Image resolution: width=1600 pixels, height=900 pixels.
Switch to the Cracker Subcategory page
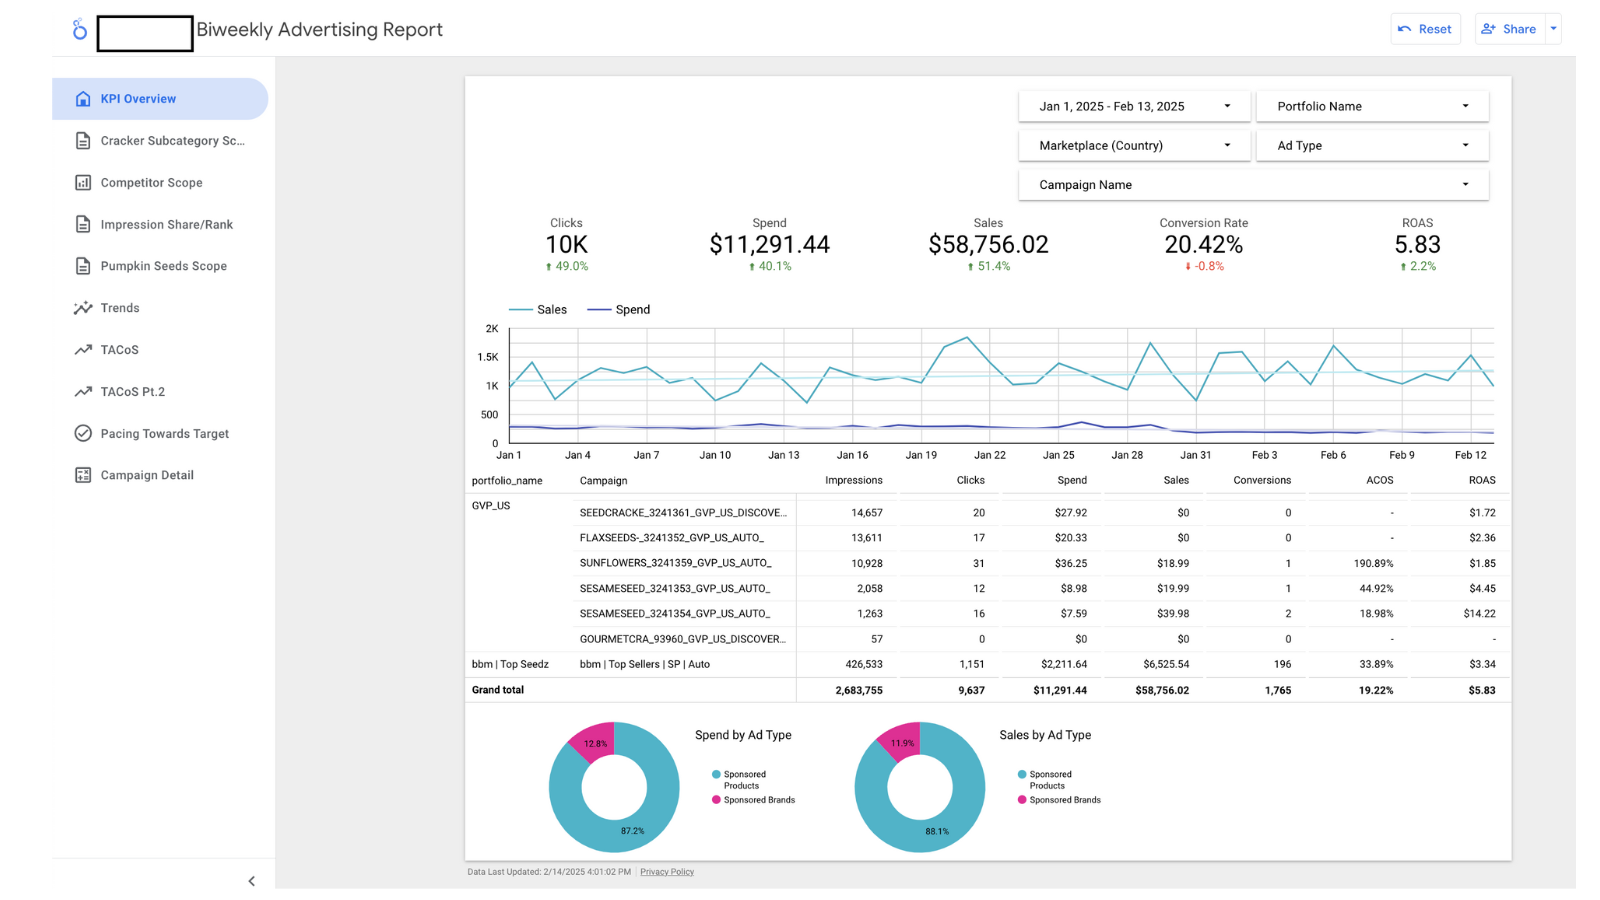(x=83, y=140)
